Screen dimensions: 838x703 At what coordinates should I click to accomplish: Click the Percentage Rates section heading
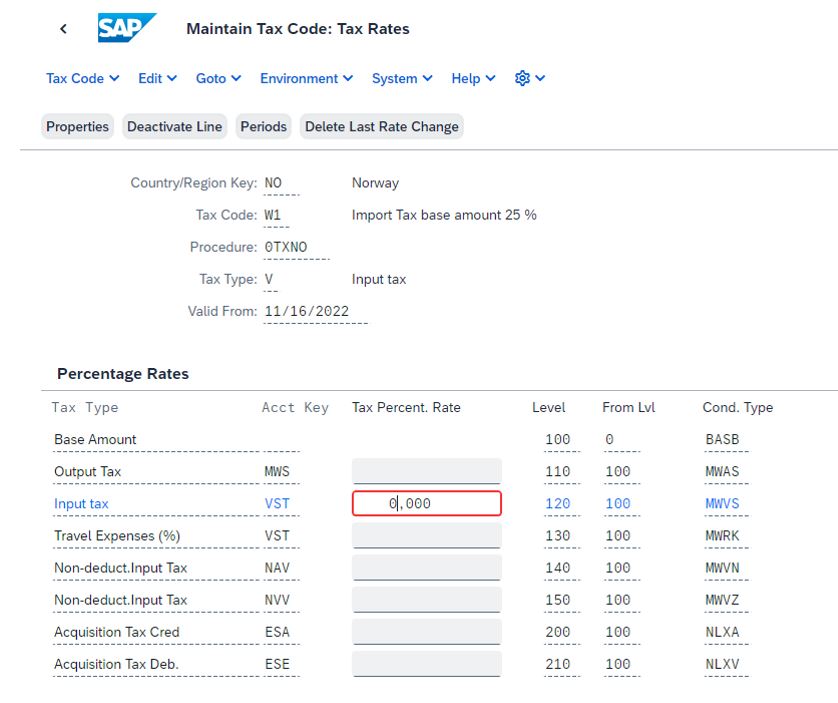click(x=123, y=373)
